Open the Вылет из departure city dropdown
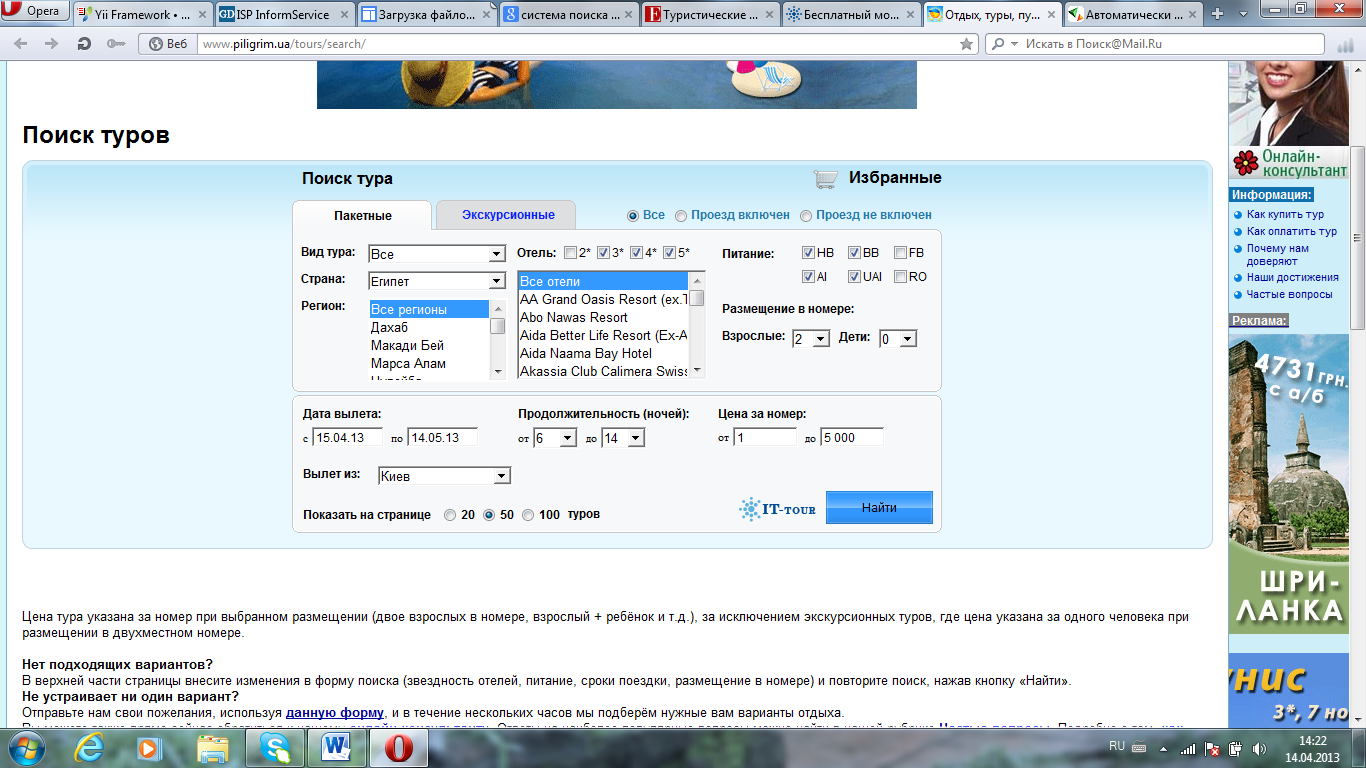Screen dimensions: 1366x768 [x=444, y=476]
